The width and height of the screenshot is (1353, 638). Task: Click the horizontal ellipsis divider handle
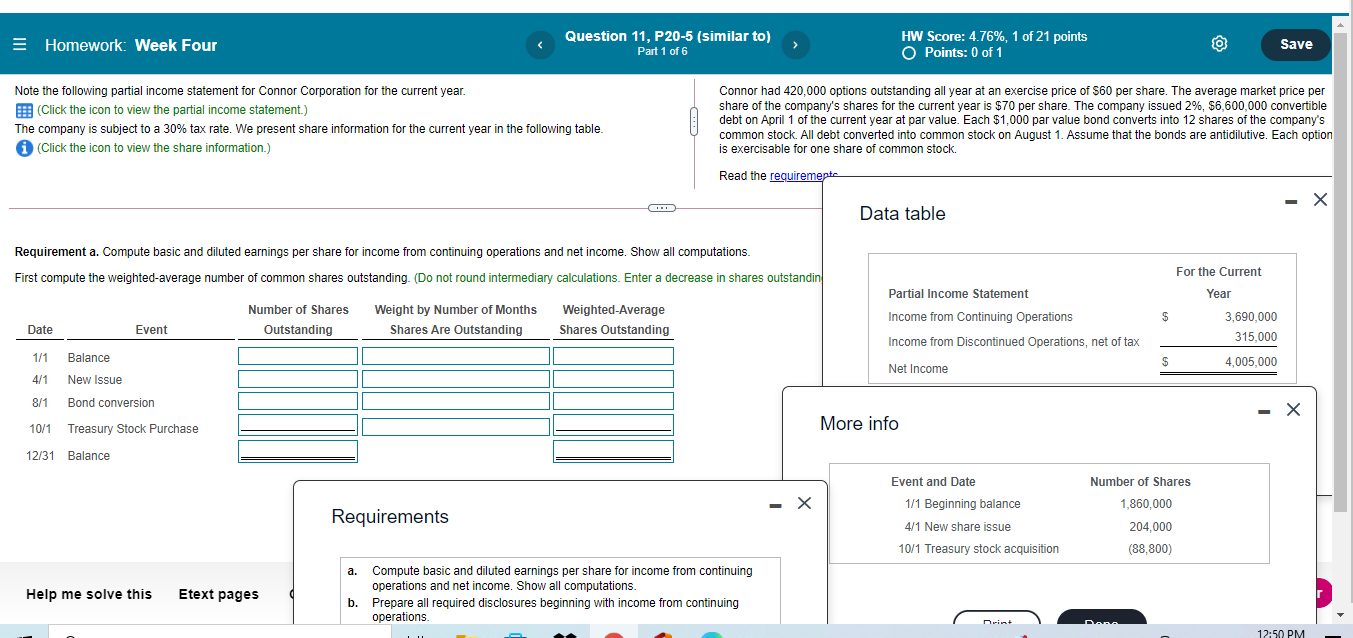(661, 208)
